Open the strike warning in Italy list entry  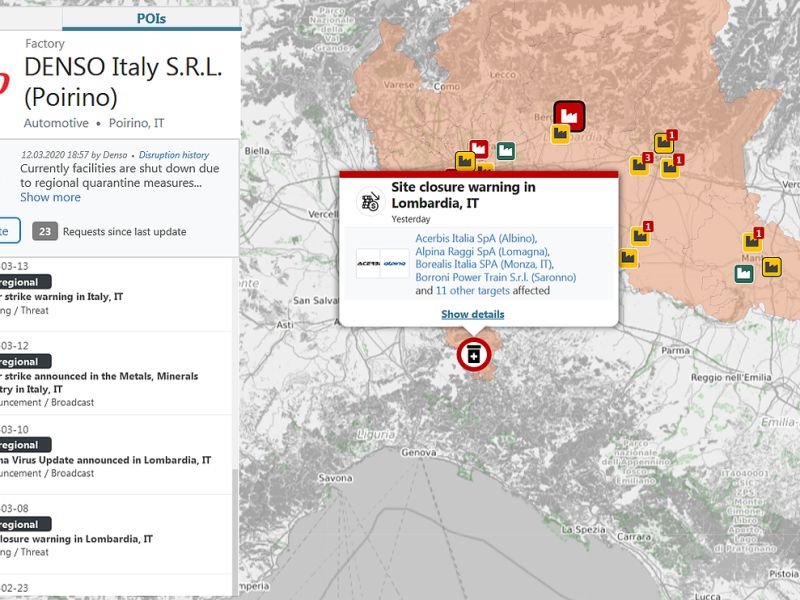click(116, 294)
